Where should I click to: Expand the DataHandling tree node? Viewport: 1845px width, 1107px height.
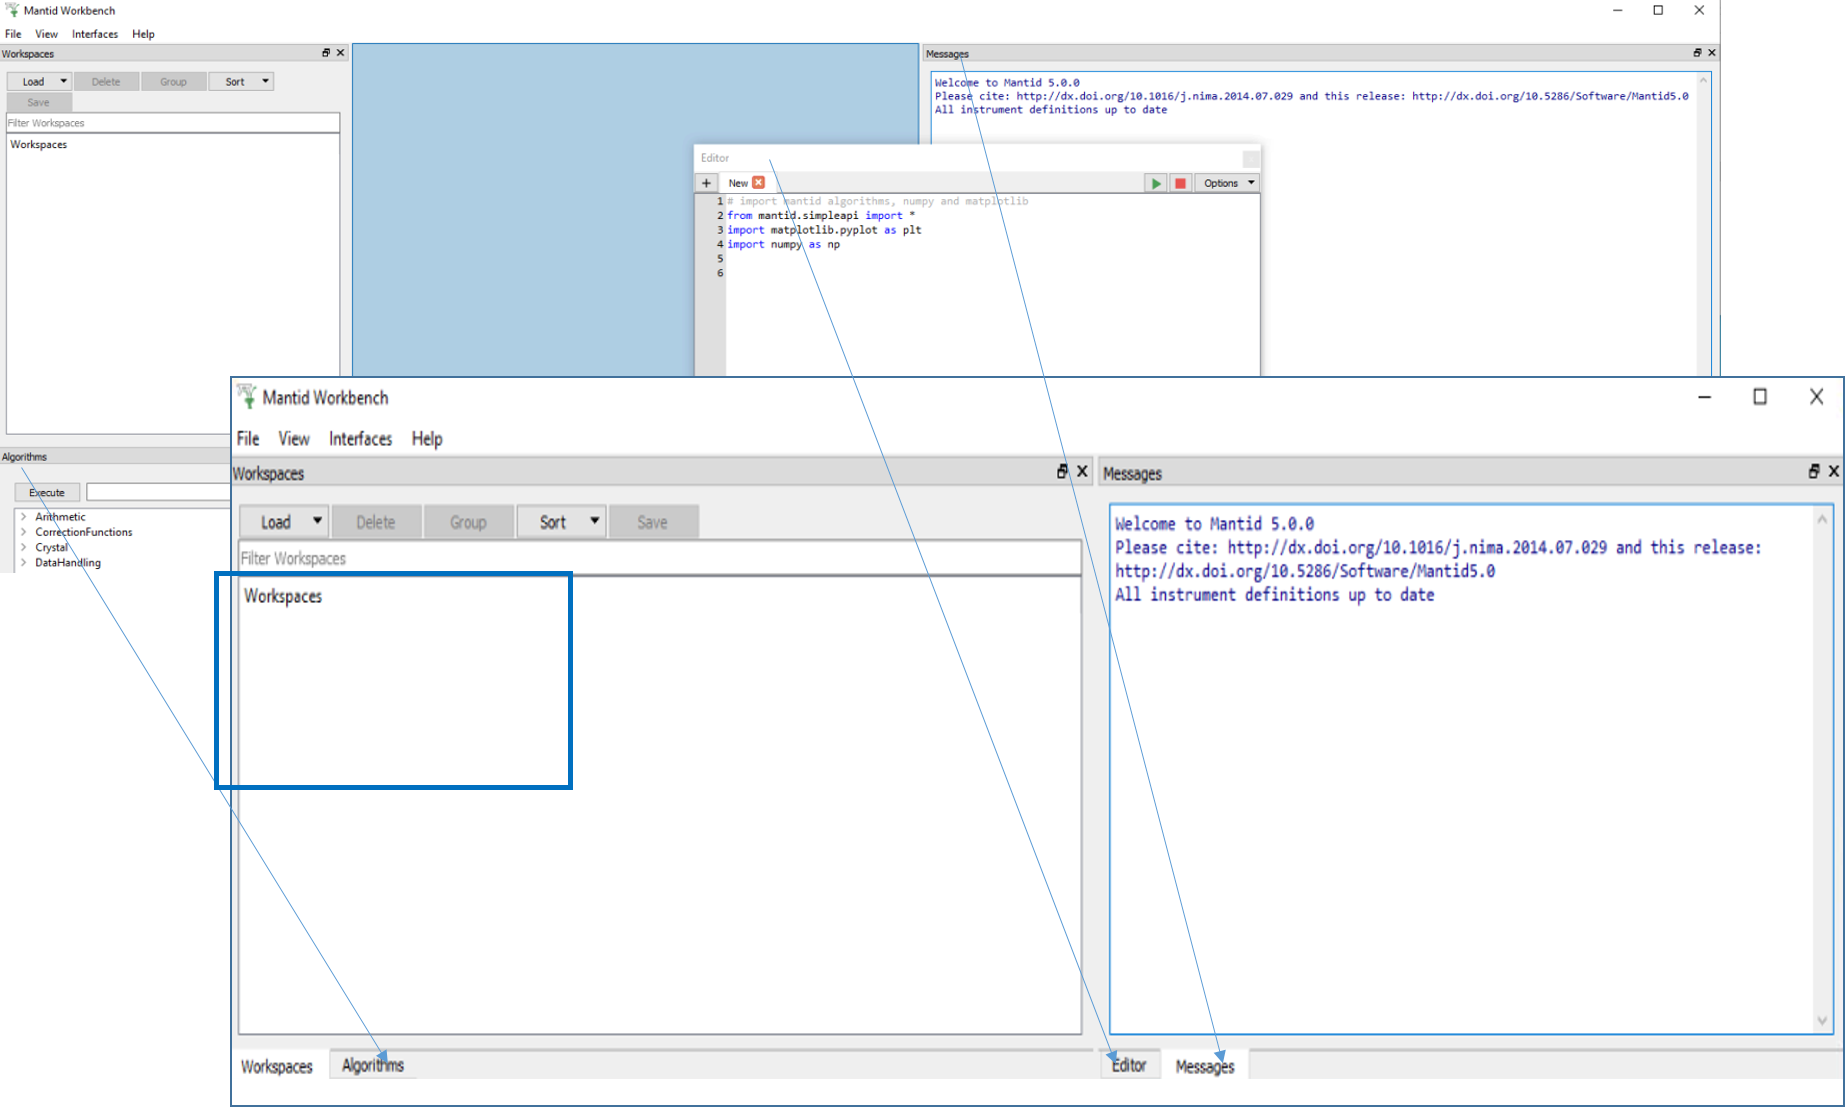pyautogui.click(x=23, y=563)
